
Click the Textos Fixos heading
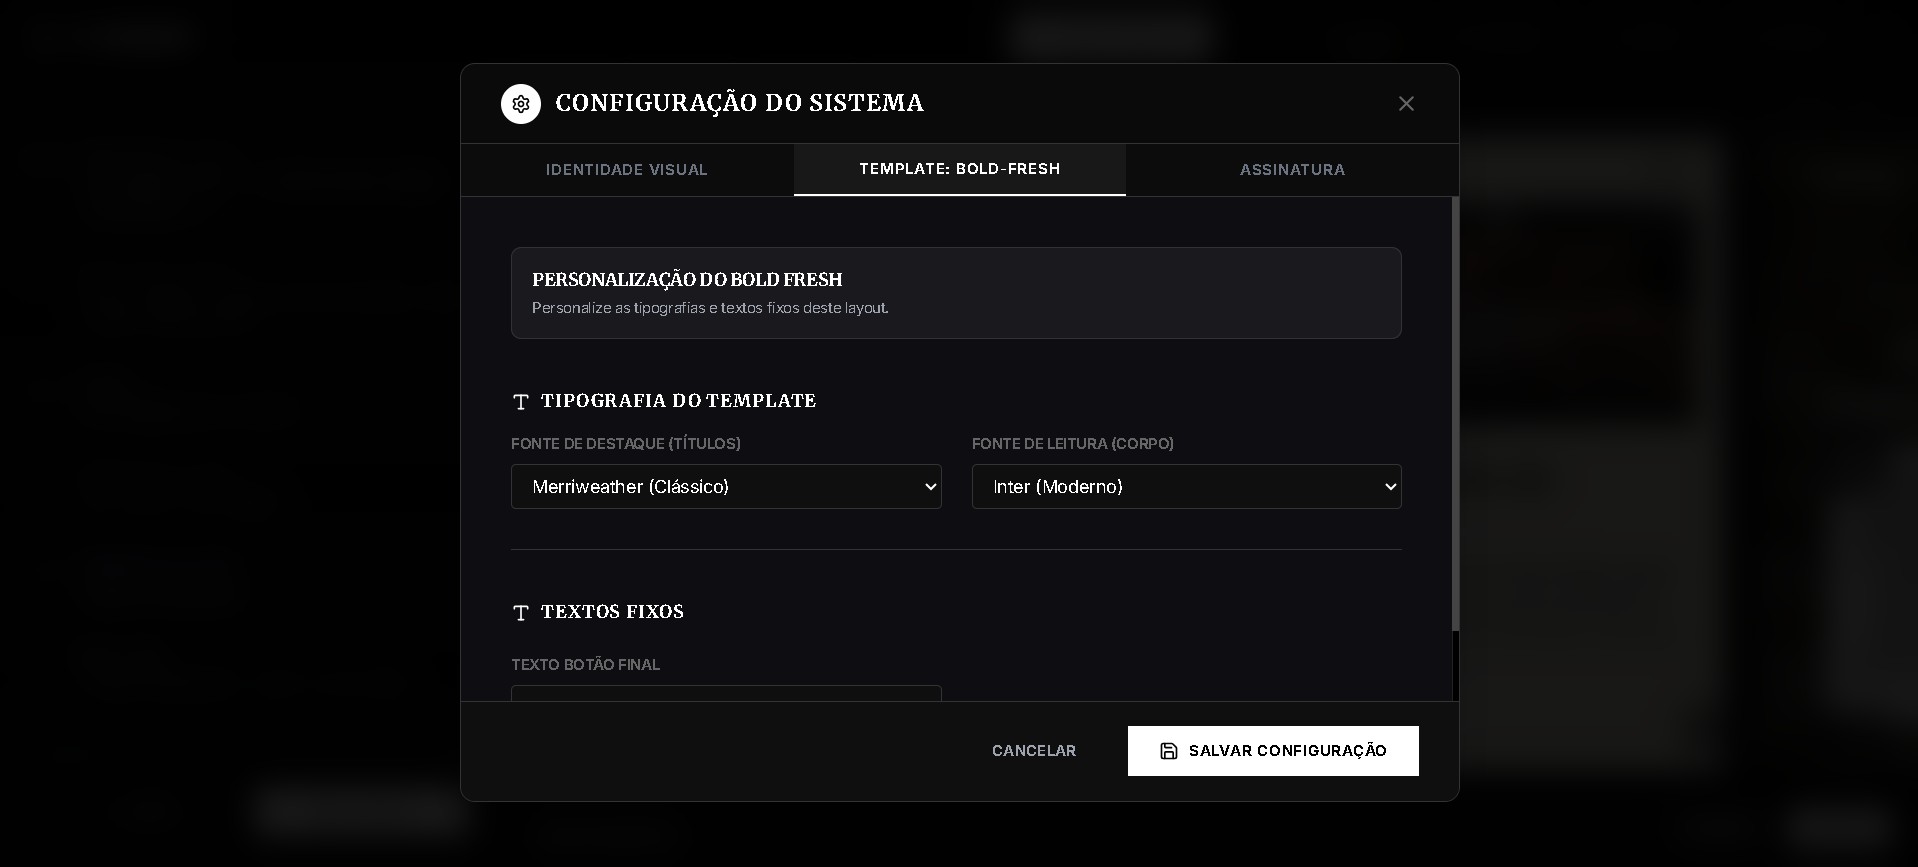[x=612, y=612]
